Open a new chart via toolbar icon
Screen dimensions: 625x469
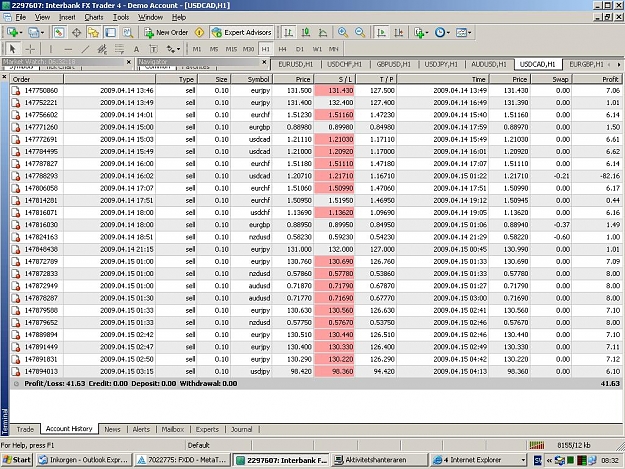[12, 33]
